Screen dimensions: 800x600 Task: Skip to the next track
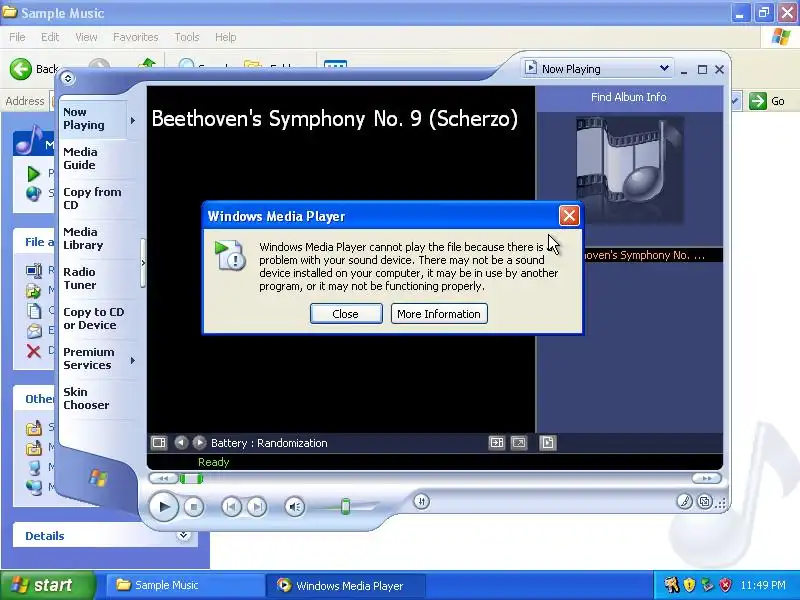(257, 507)
